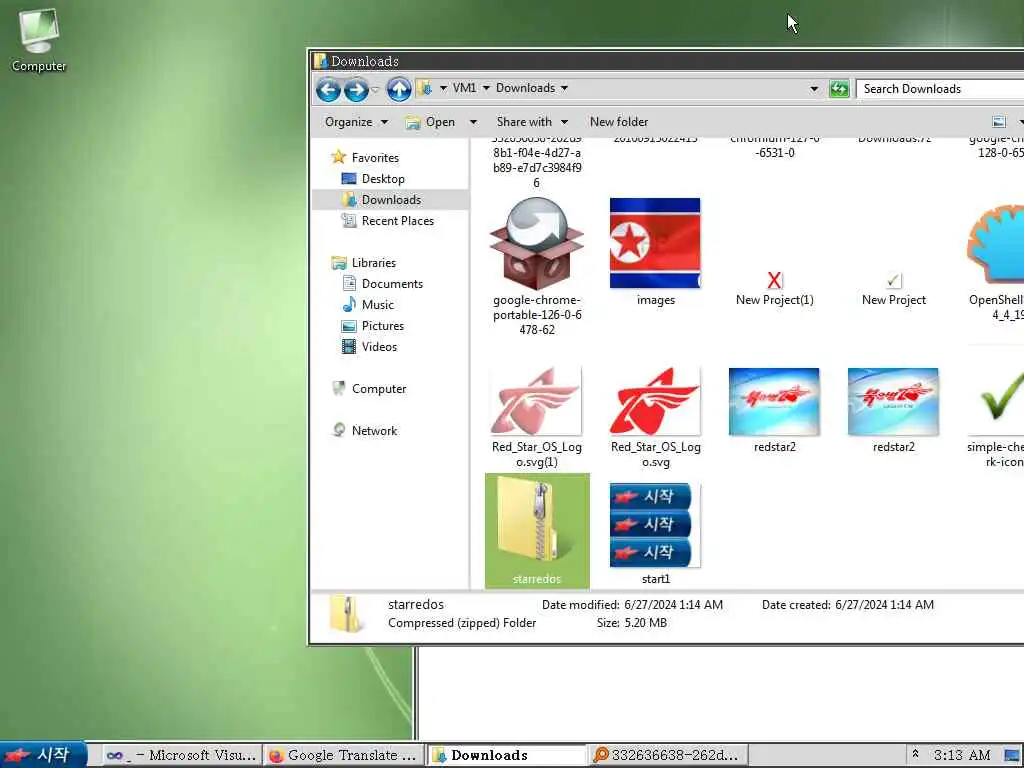
Task: Expand the Downloads path dropdown
Action: 564,88
